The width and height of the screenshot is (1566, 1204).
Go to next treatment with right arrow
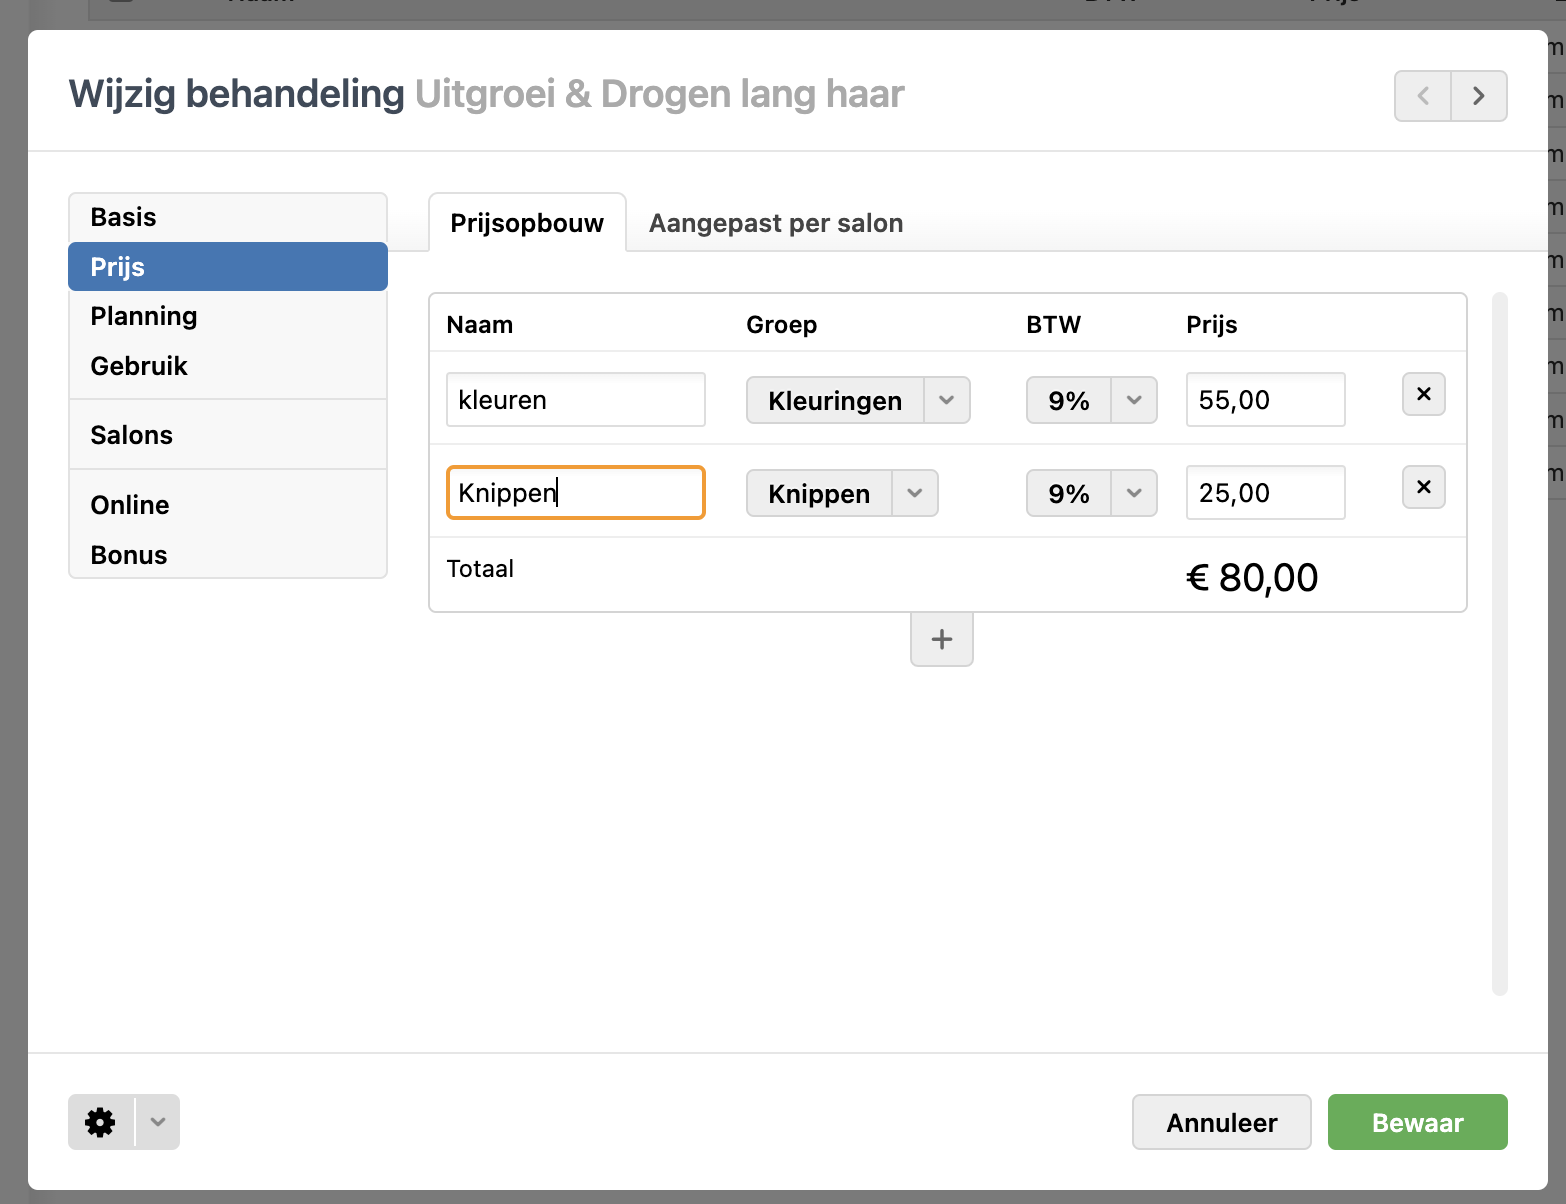(x=1478, y=96)
